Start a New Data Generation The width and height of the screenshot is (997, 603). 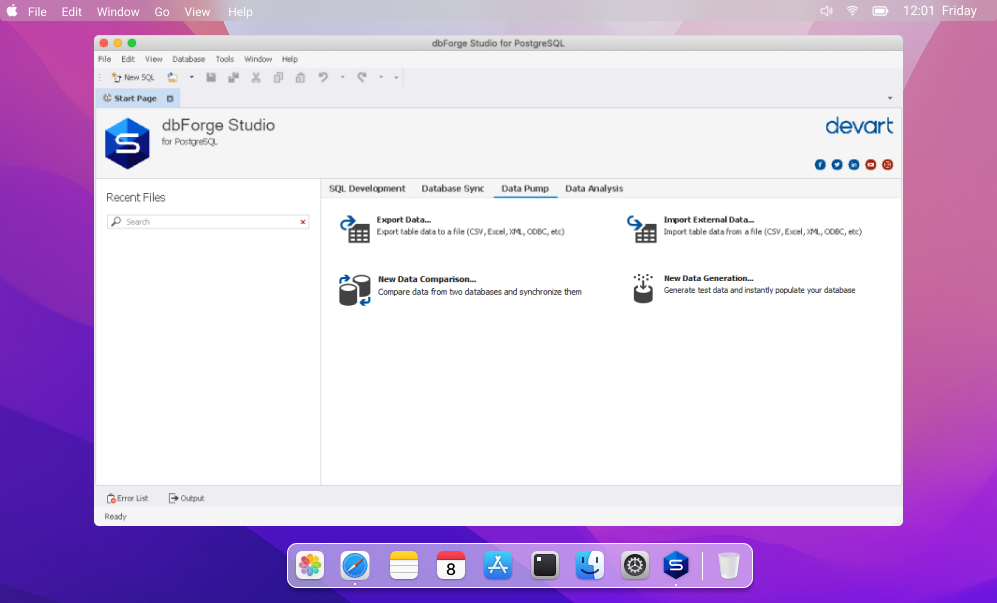[744, 288]
